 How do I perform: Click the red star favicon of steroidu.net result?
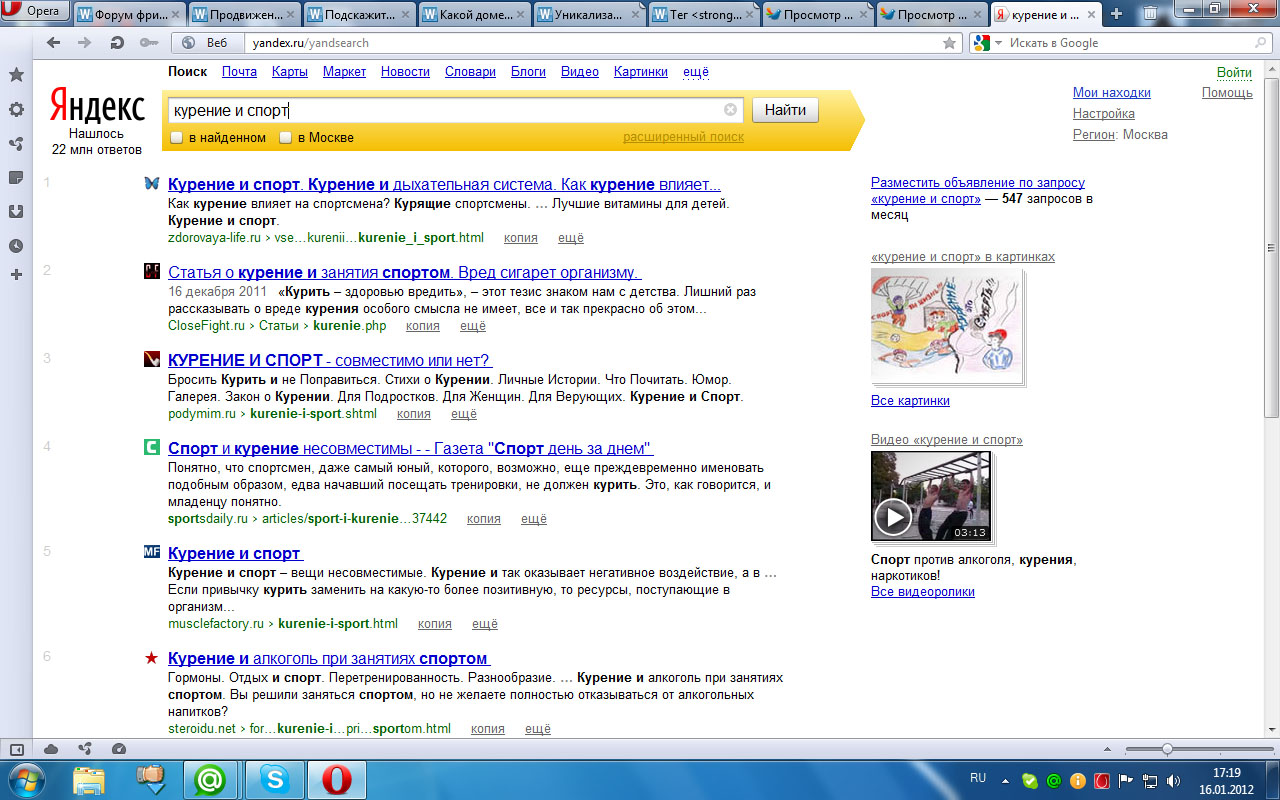tap(152, 658)
